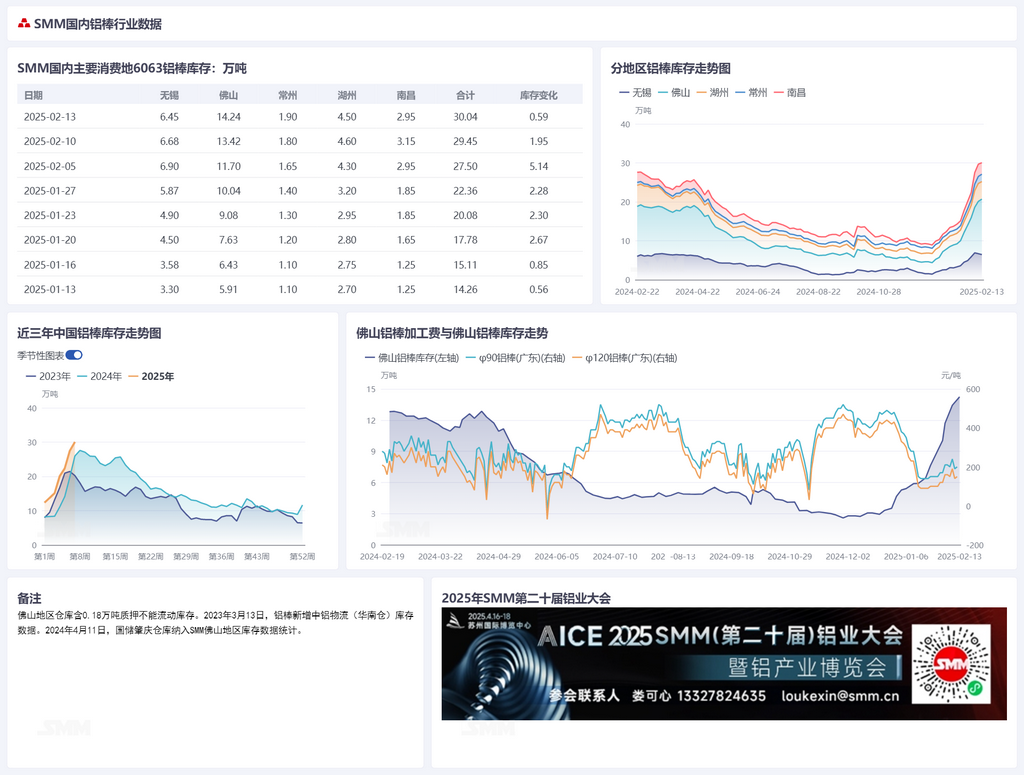Click the QR code on the banner
Viewport: 1024px width, 775px height.
point(951,664)
